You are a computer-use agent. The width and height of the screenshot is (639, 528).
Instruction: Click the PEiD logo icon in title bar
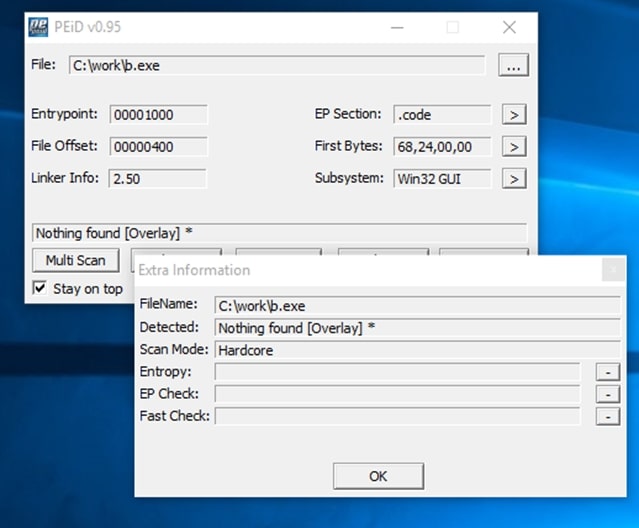38,27
